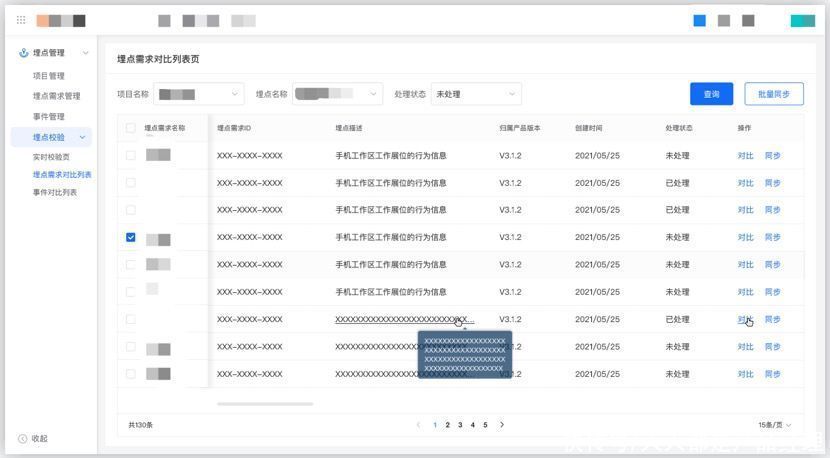830x458 pixels.
Task: Go to the previous page arrow
Action: [418, 425]
